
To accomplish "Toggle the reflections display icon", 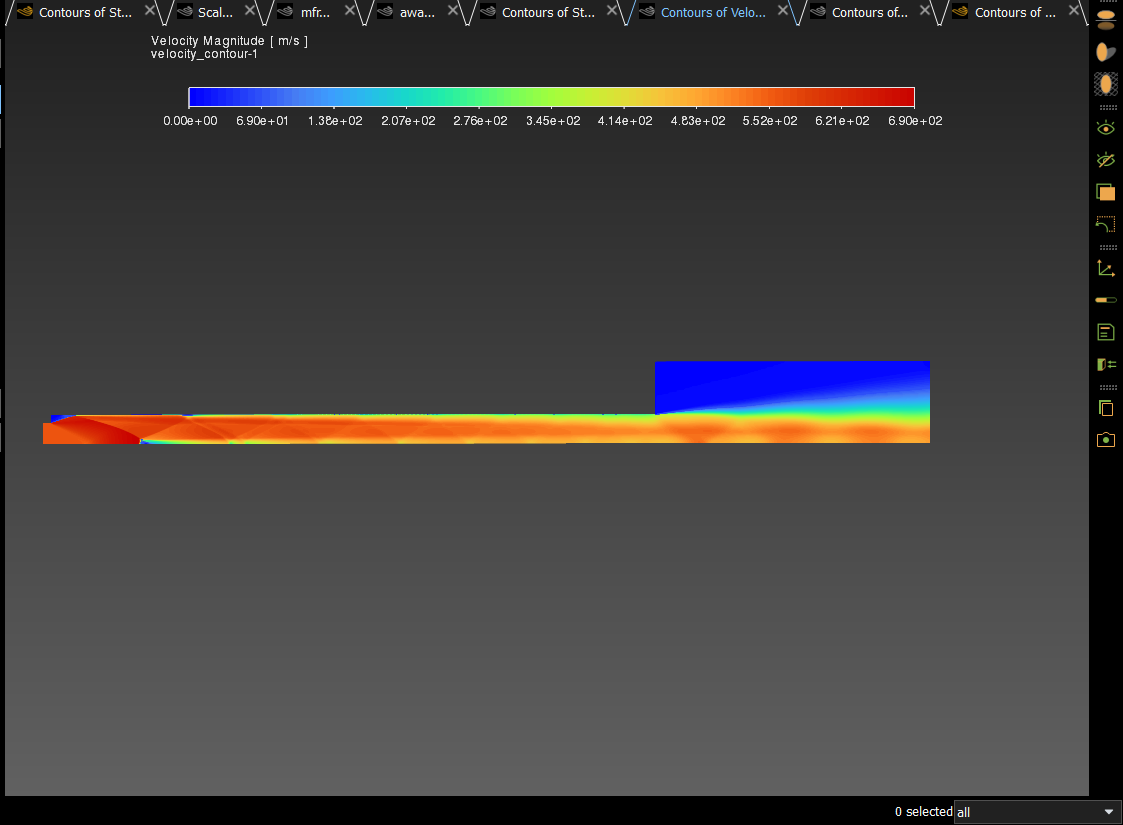I will [x=1105, y=21].
